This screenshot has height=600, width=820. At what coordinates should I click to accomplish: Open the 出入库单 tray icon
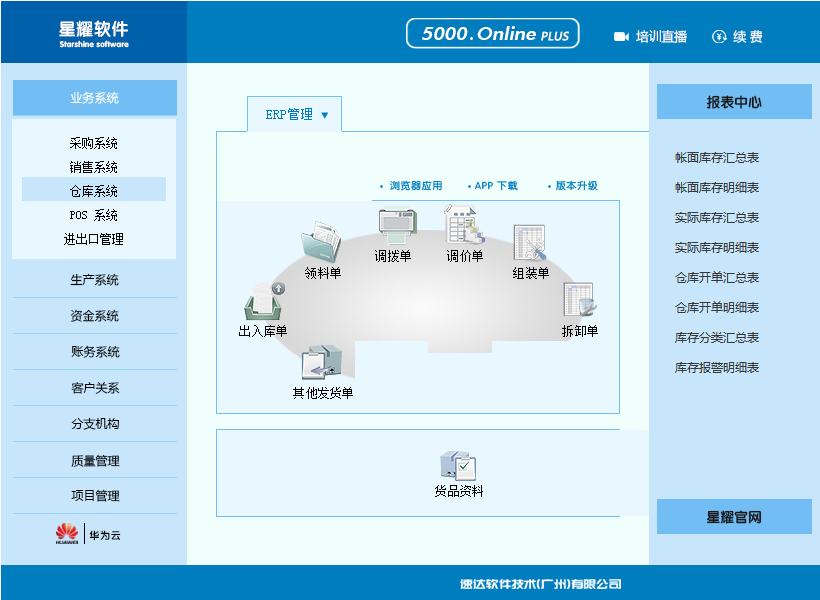(263, 301)
